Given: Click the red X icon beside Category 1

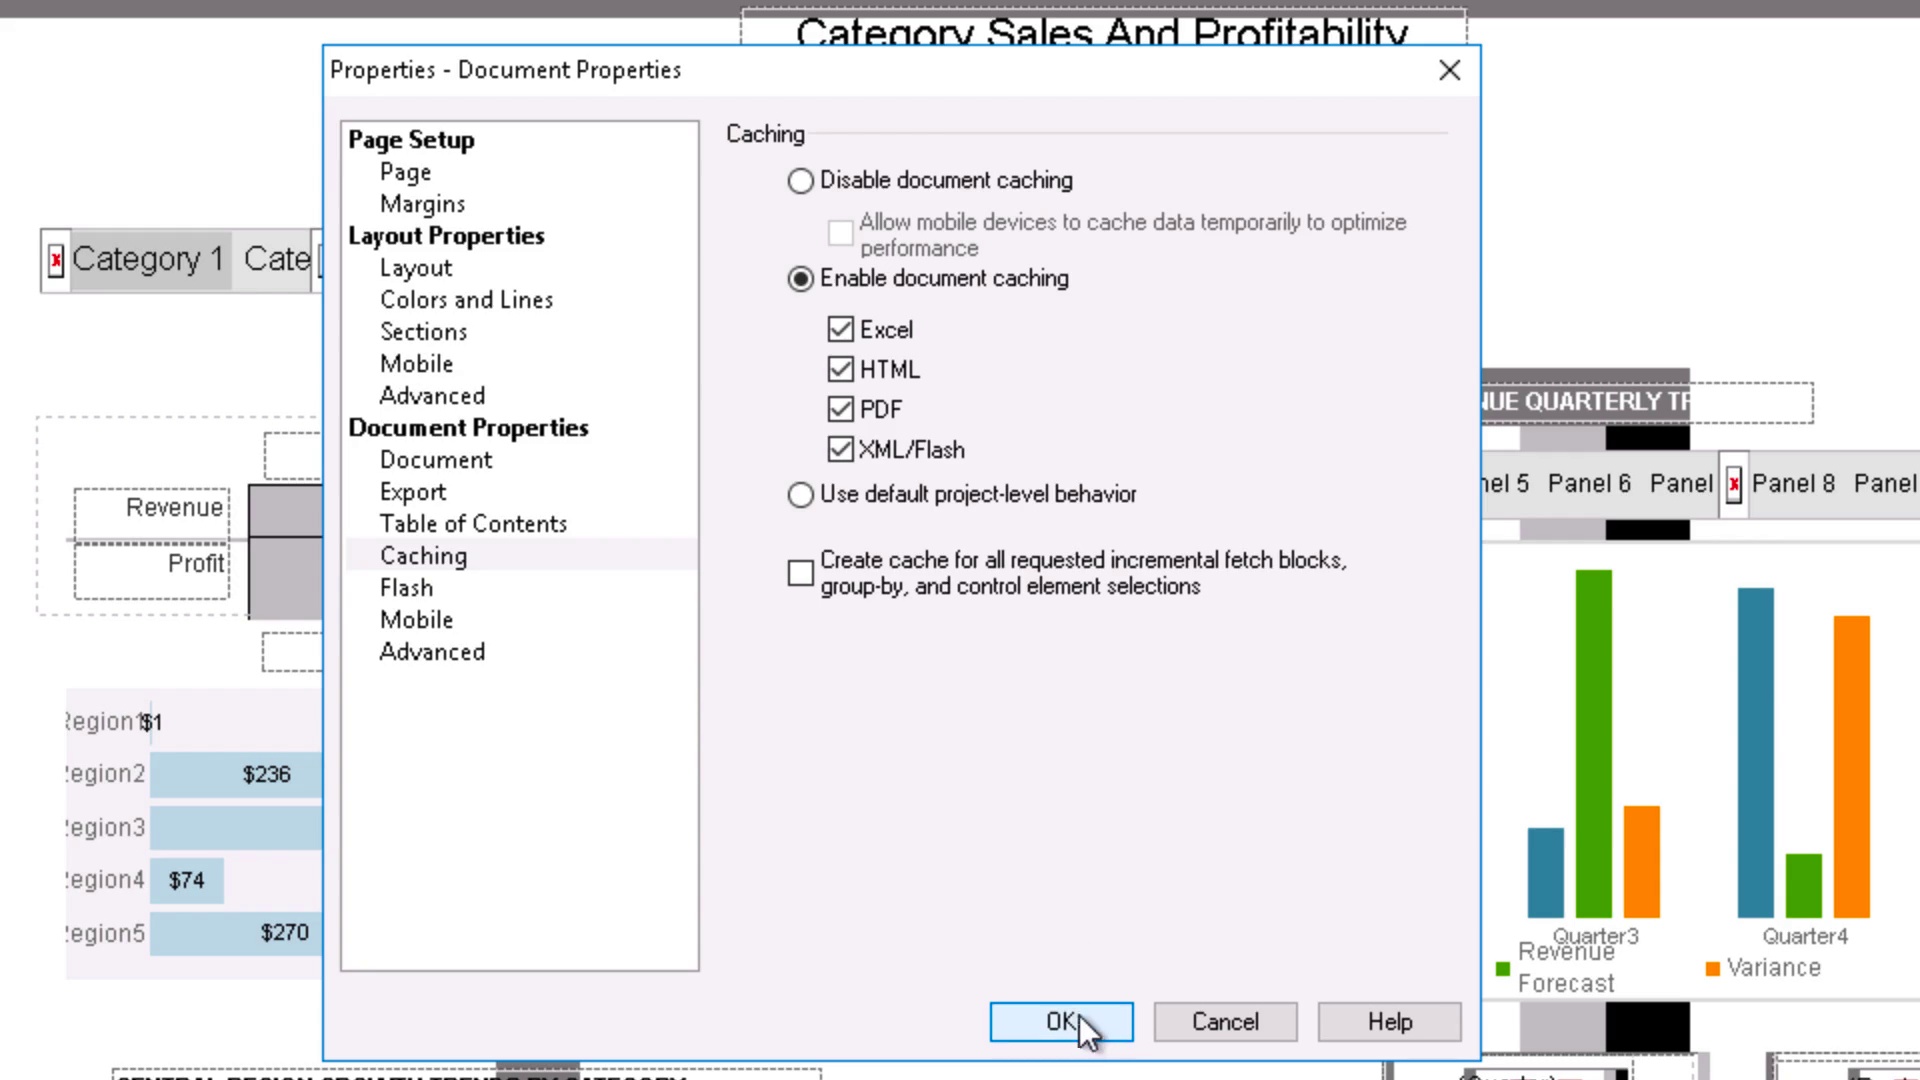Looking at the screenshot, I should [56, 260].
